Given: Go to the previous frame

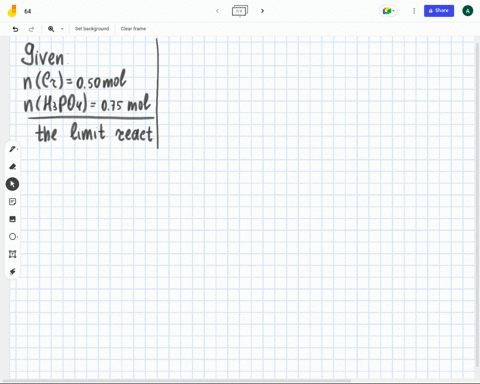Looking at the screenshot, I should click(217, 11).
